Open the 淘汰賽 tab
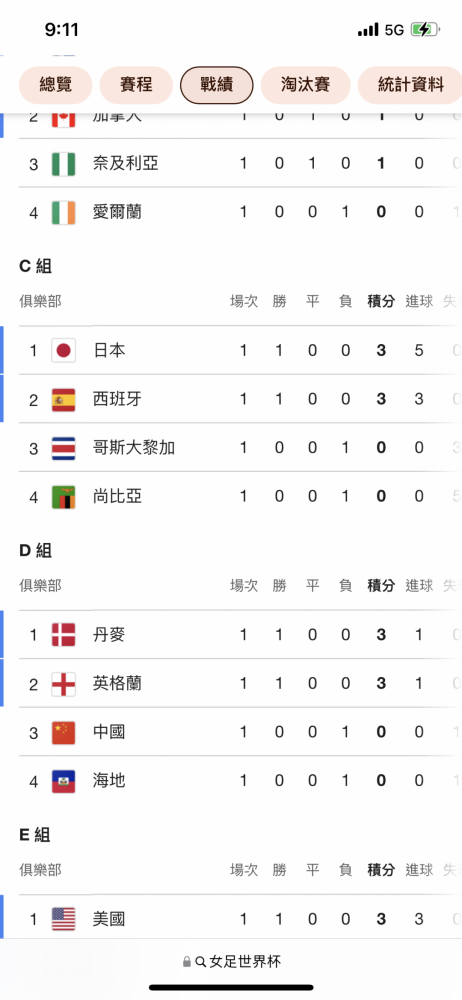The width and height of the screenshot is (462, 1000). [305, 85]
